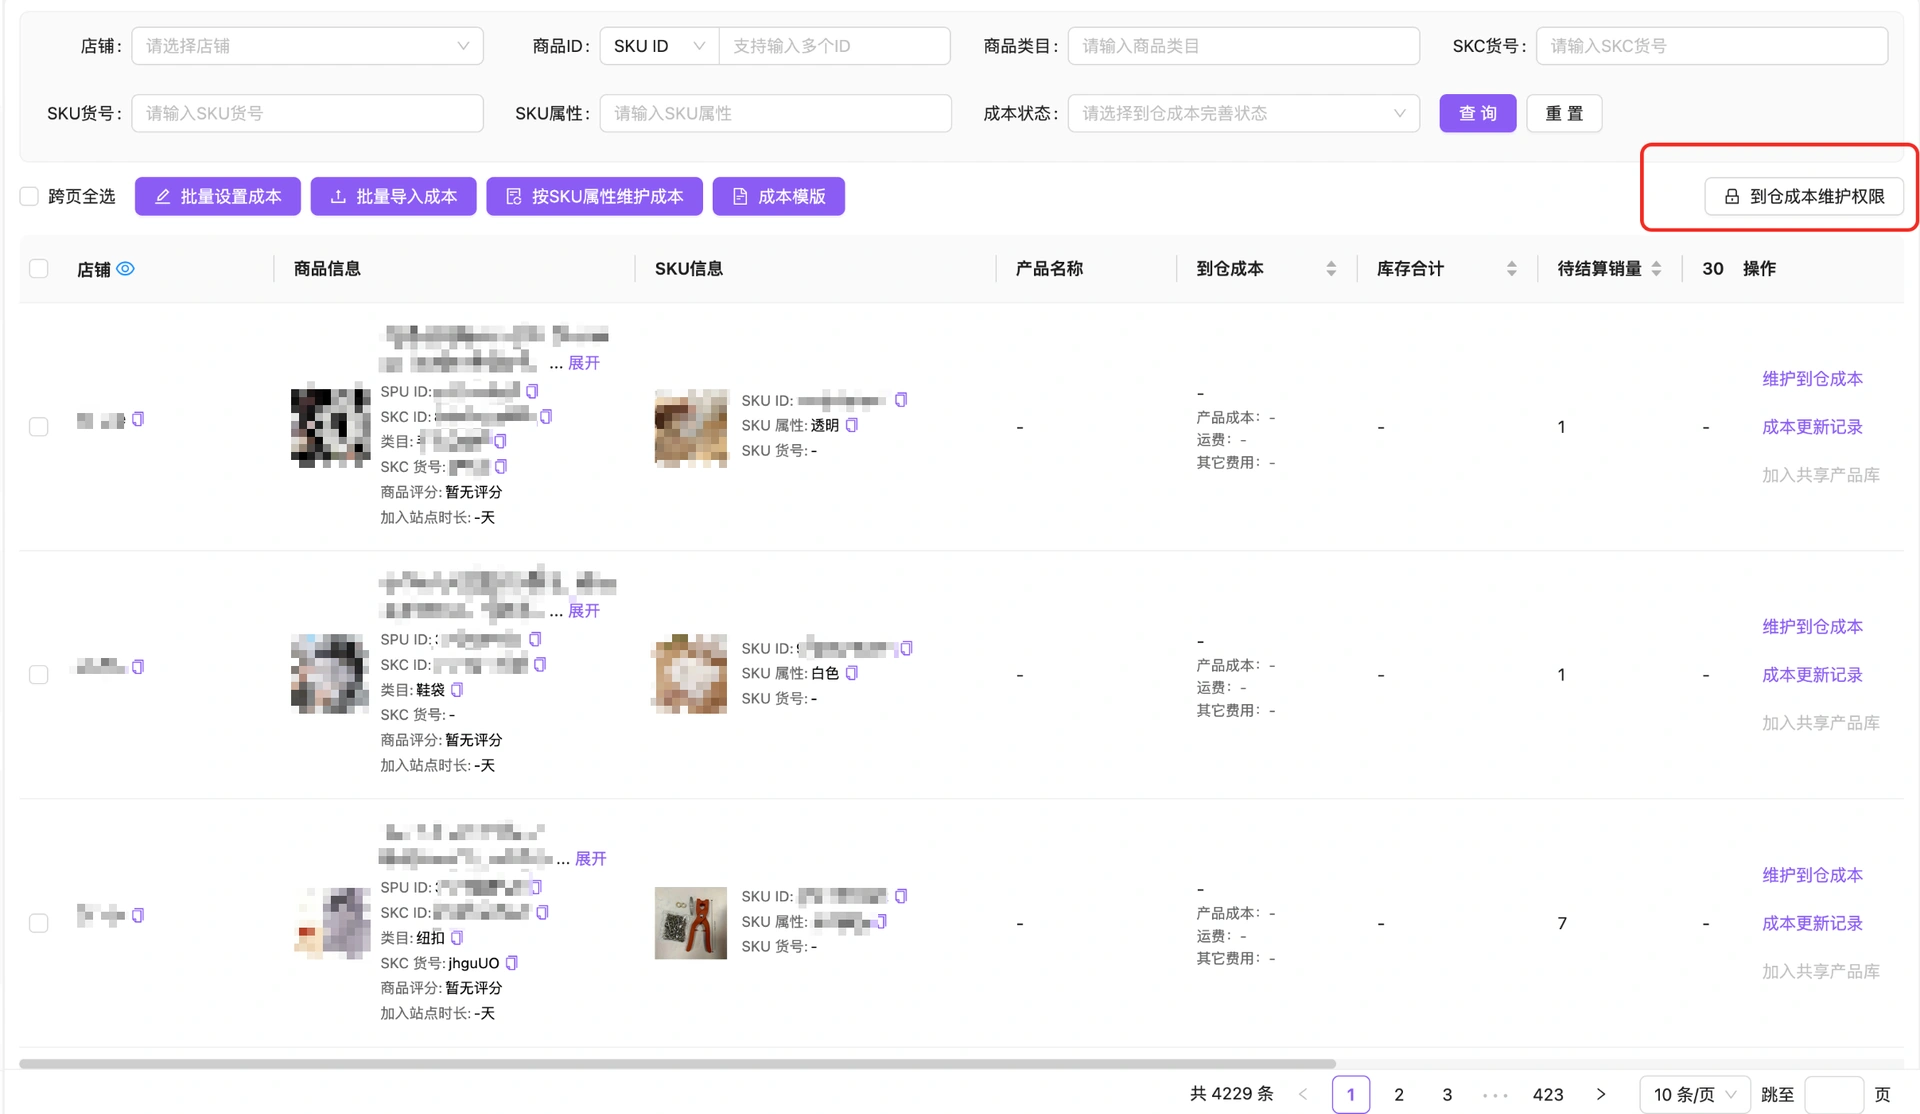Copy SKU attribute 白色 with copy icon

point(852,673)
